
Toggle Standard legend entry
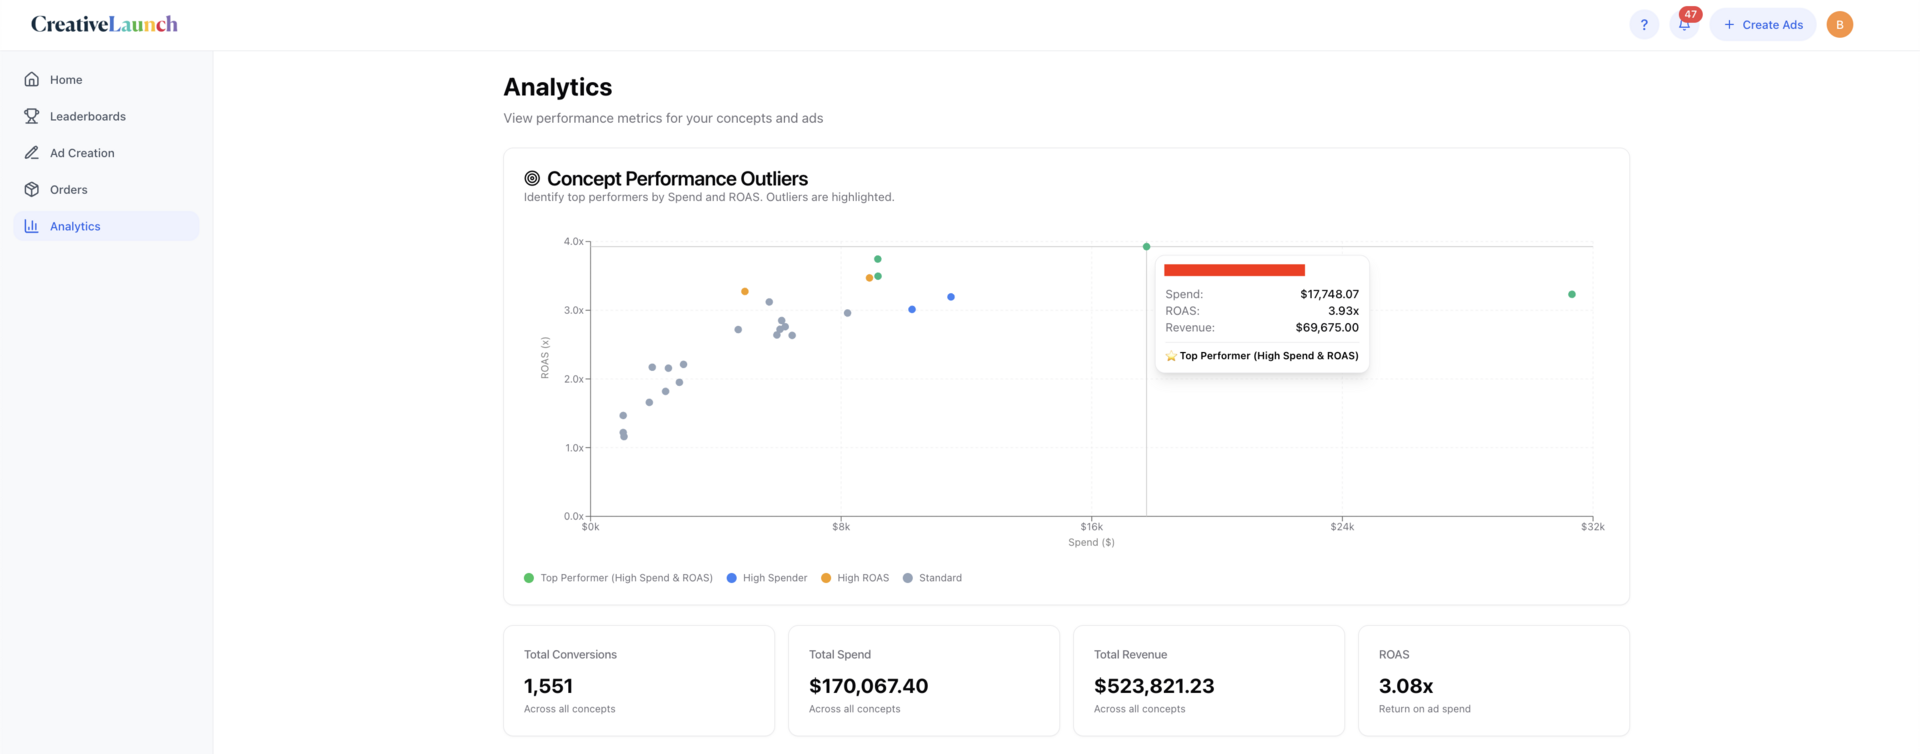click(932, 578)
